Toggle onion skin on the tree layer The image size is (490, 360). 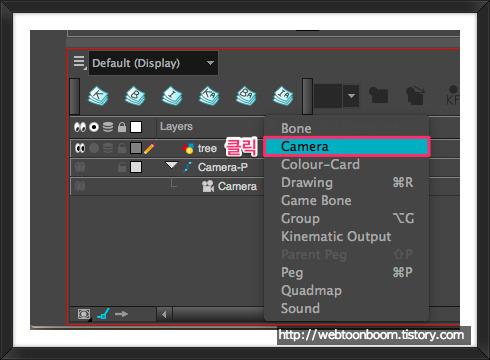(x=108, y=148)
